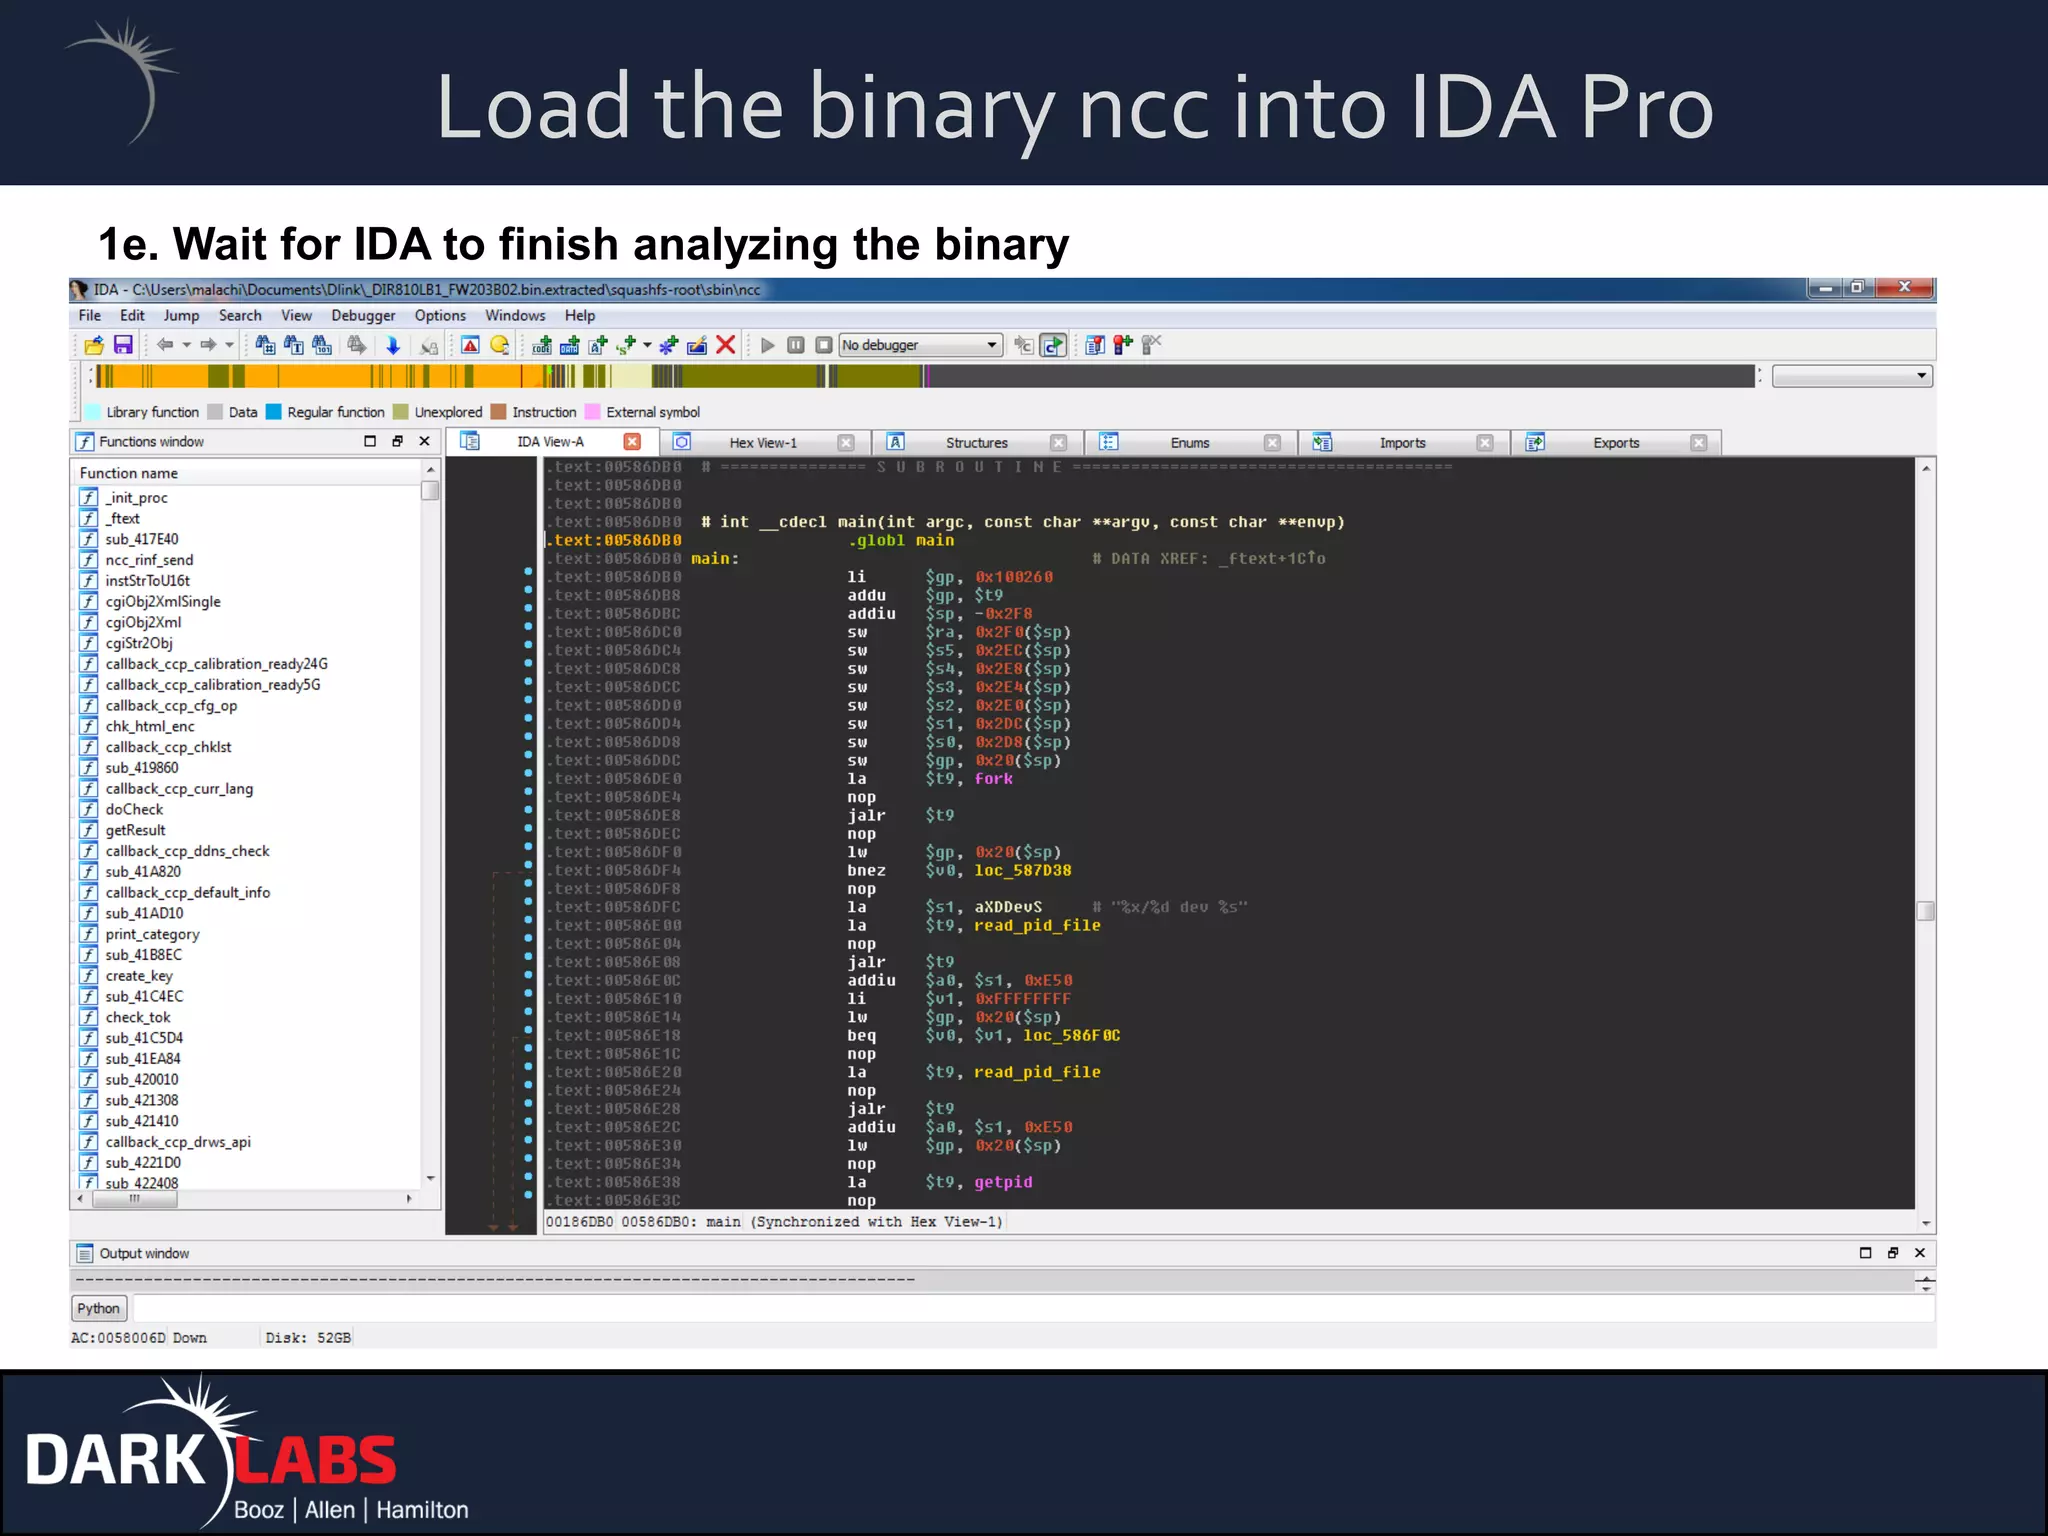Click the red X undefine icon
The width and height of the screenshot is (2048, 1536).
click(726, 345)
